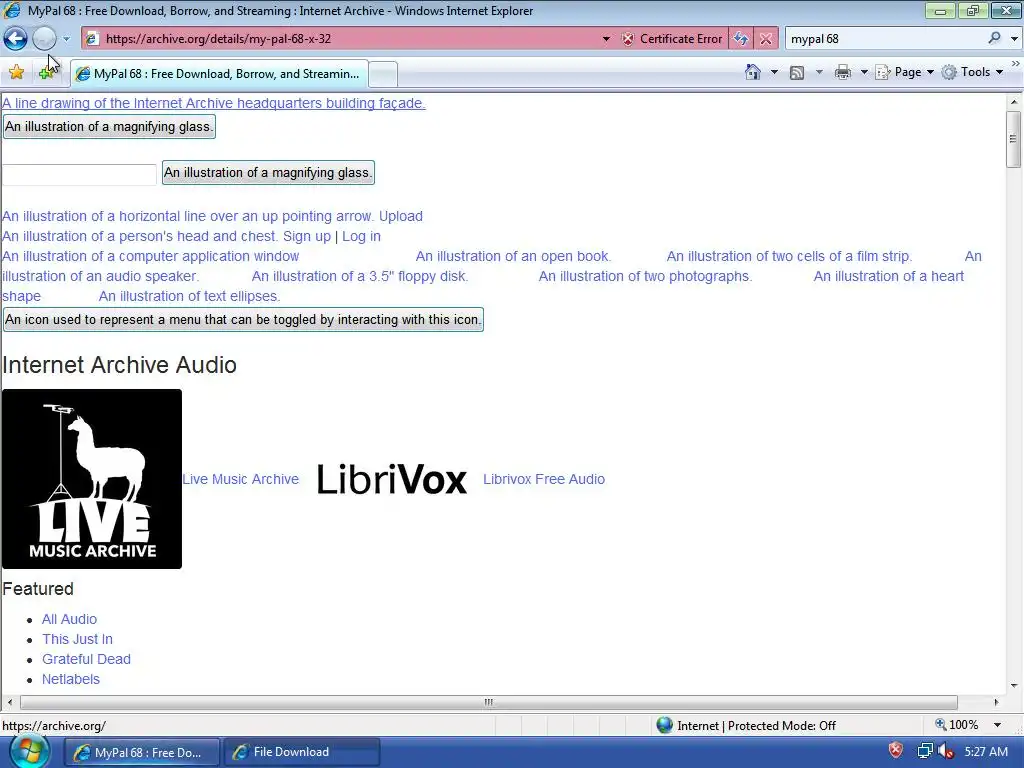
Task: Open the Internet Archive headquarters building link
Action: point(214,103)
